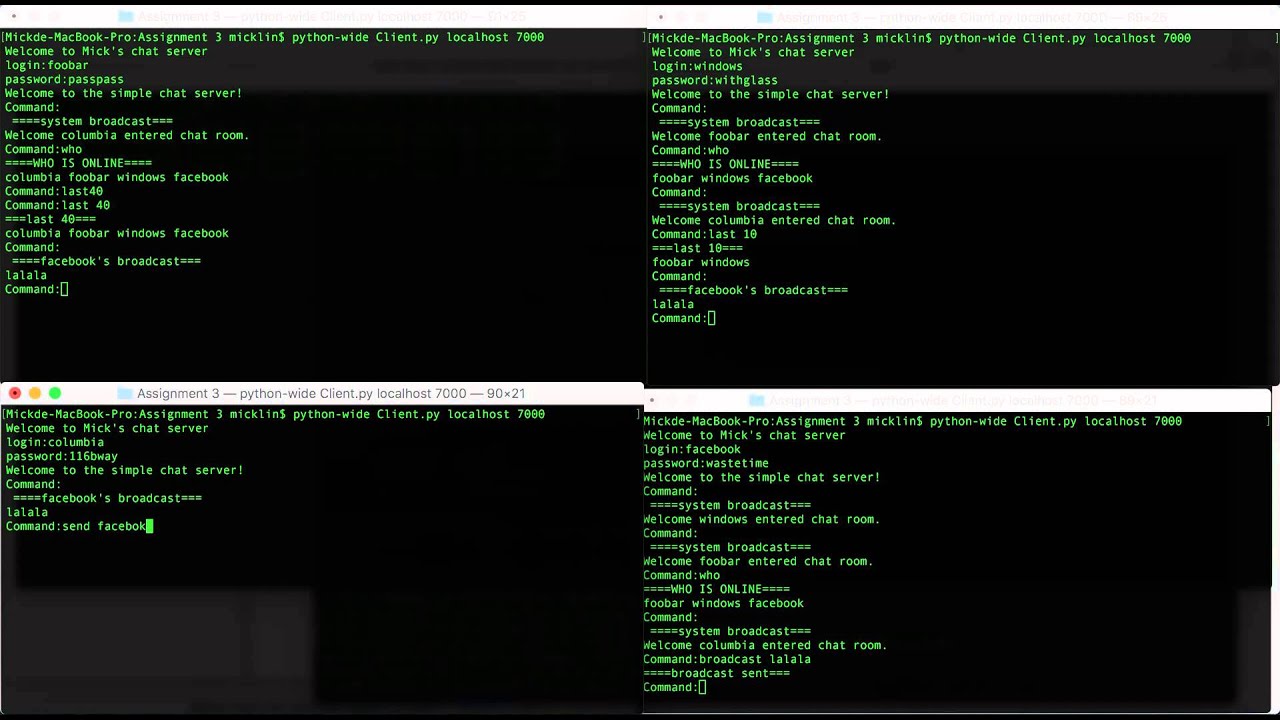
Task: Click "Welcome to Mick's chat server" in facebook terminal
Action: tap(744, 435)
